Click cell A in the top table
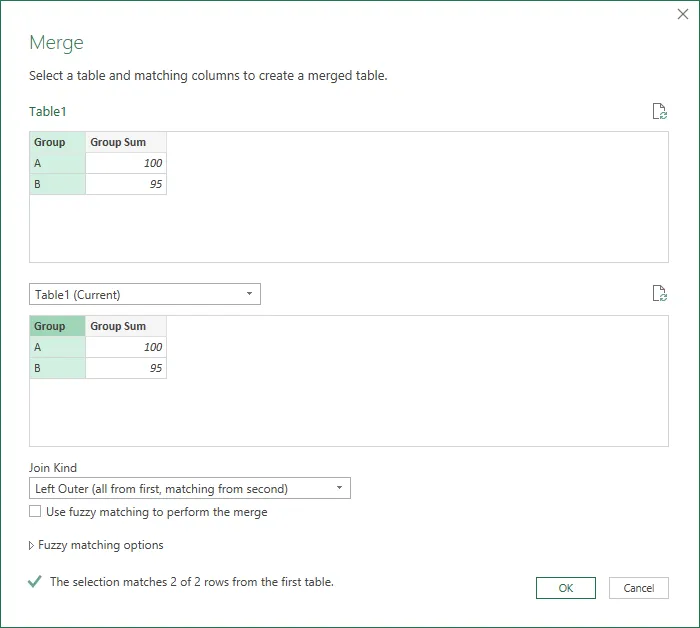This screenshot has height=628, width=700. point(57,163)
